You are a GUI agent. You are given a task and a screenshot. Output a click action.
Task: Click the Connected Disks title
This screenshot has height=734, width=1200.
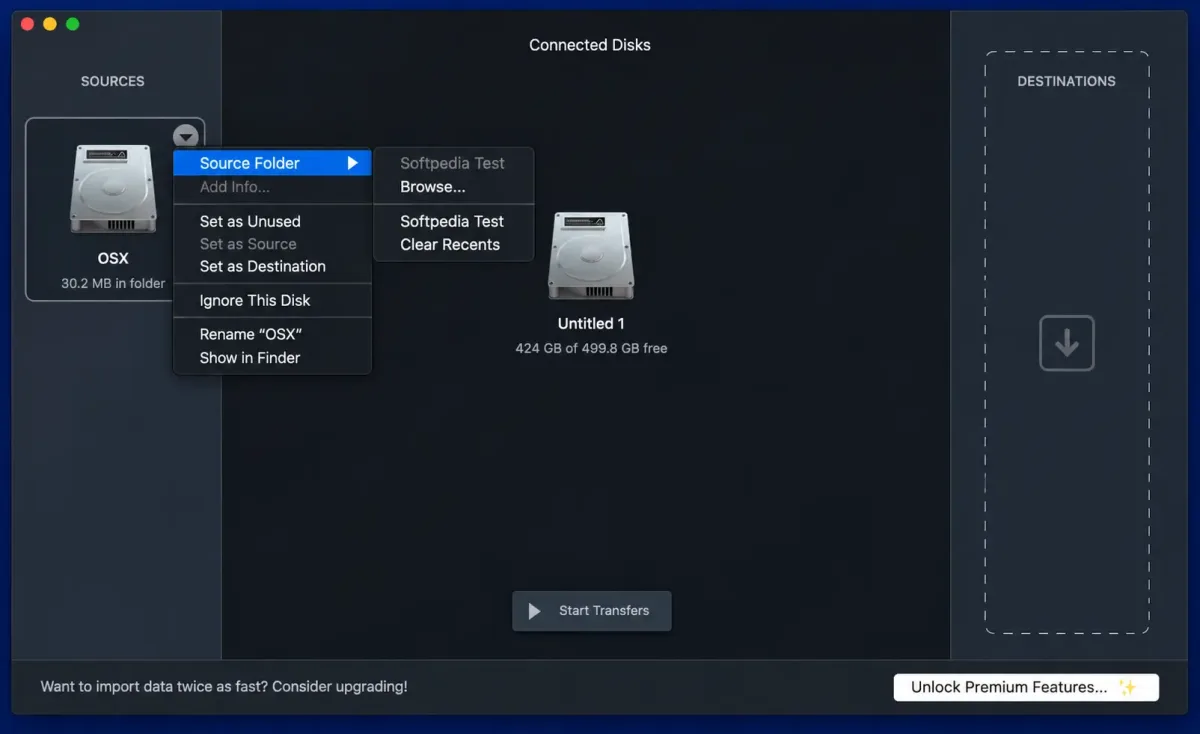coord(590,45)
